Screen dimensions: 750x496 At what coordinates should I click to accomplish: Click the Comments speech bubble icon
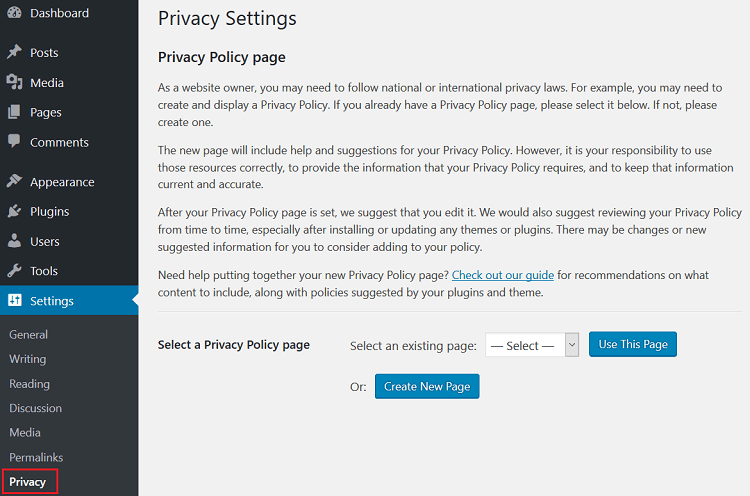tap(14, 141)
